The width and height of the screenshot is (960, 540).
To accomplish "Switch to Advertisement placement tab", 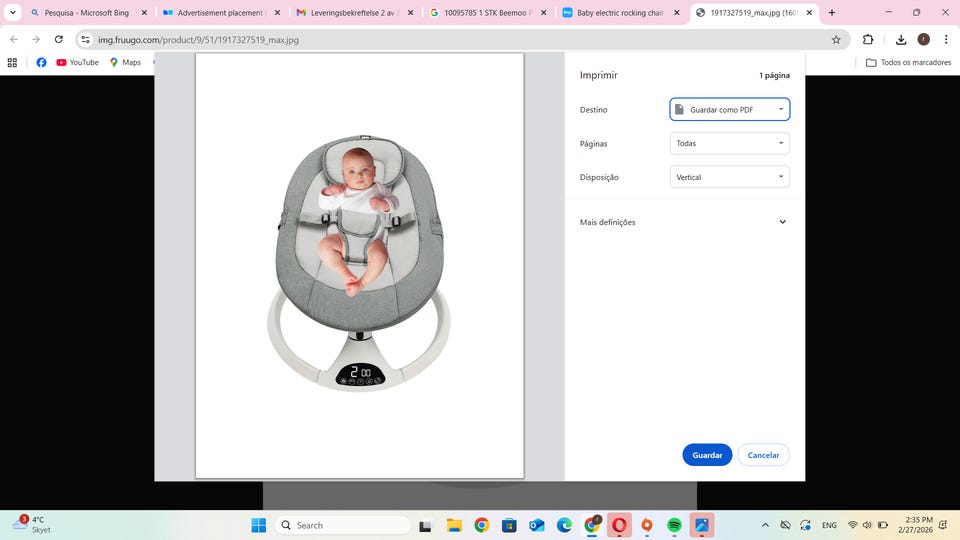I will click(219, 12).
